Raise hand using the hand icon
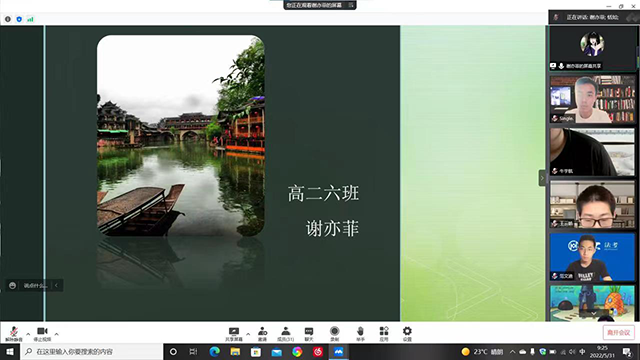 pyautogui.click(x=360, y=333)
